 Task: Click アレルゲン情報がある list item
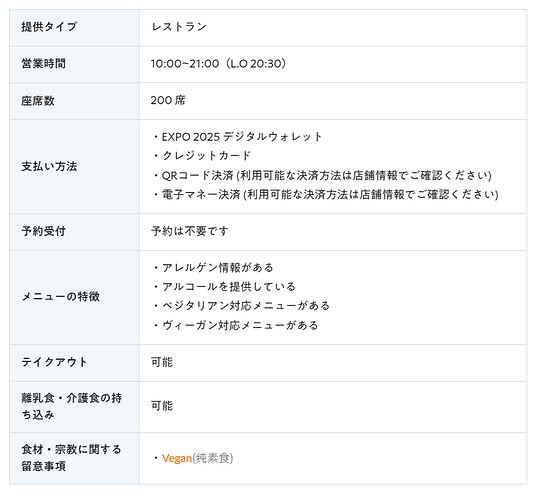pos(213,267)
